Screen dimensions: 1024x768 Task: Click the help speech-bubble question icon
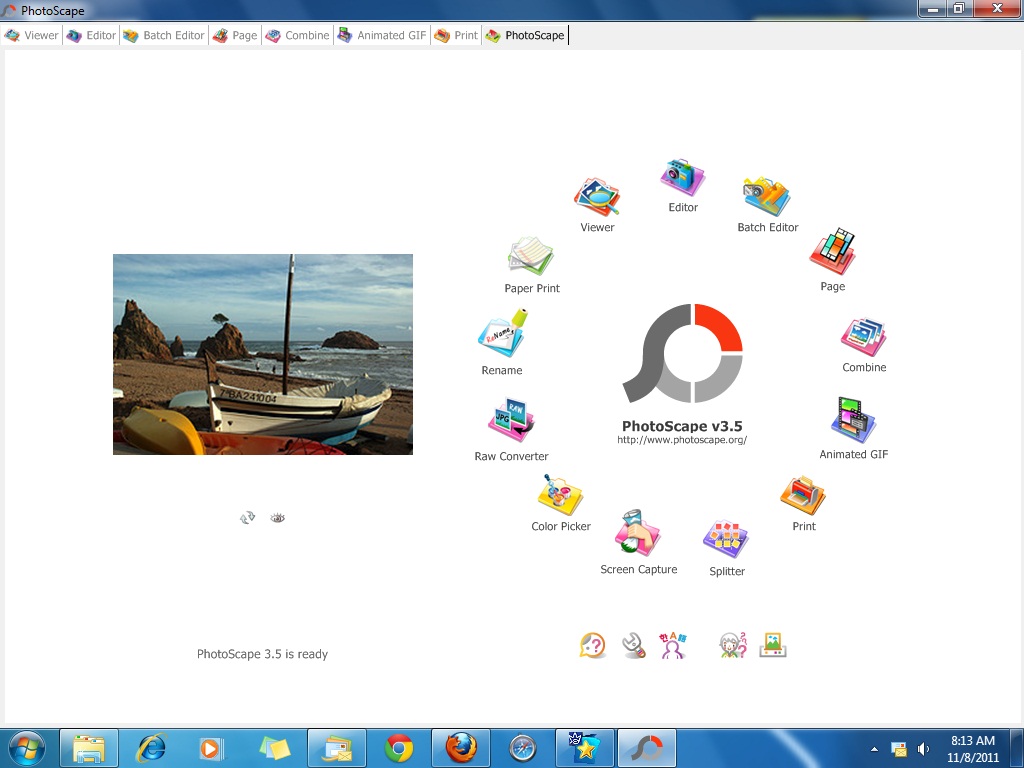click(592, 645)
